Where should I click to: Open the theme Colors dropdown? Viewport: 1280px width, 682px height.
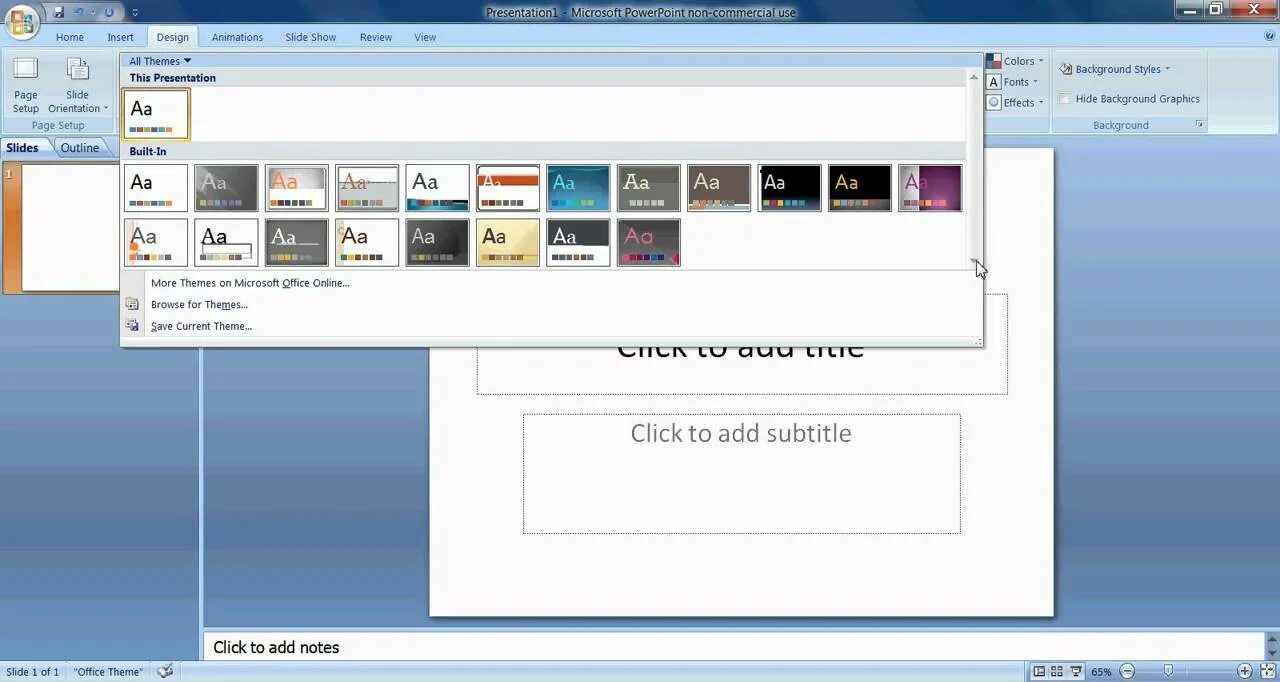tap(1015, 61)
